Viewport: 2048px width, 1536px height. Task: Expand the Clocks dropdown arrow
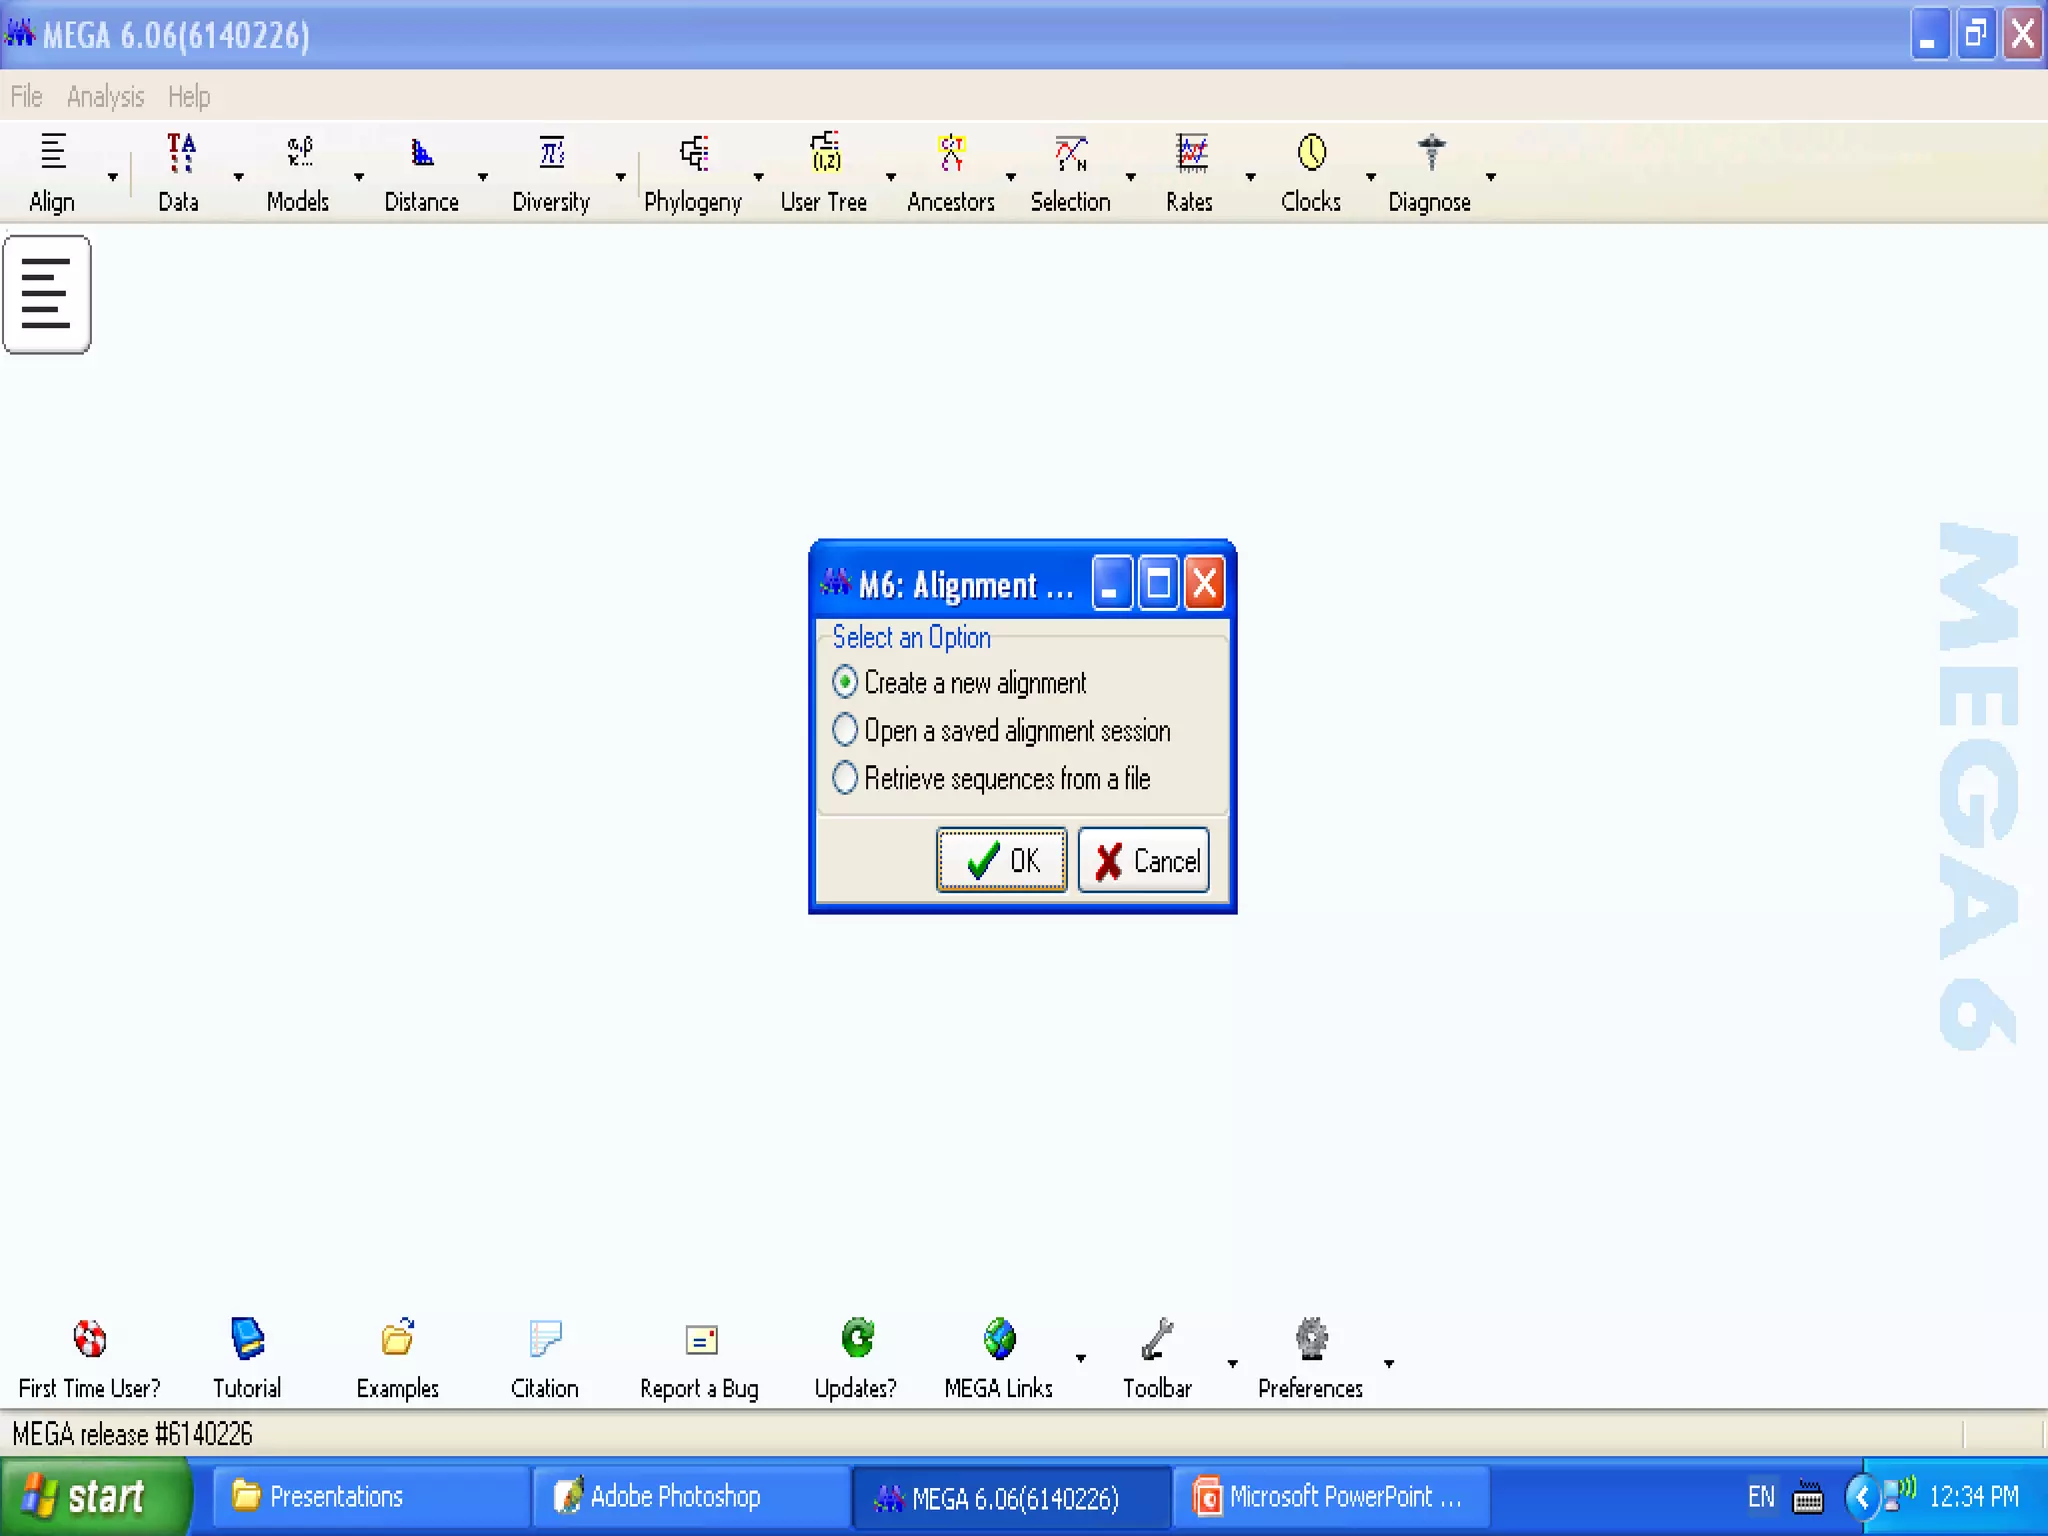coord(1371,177)
